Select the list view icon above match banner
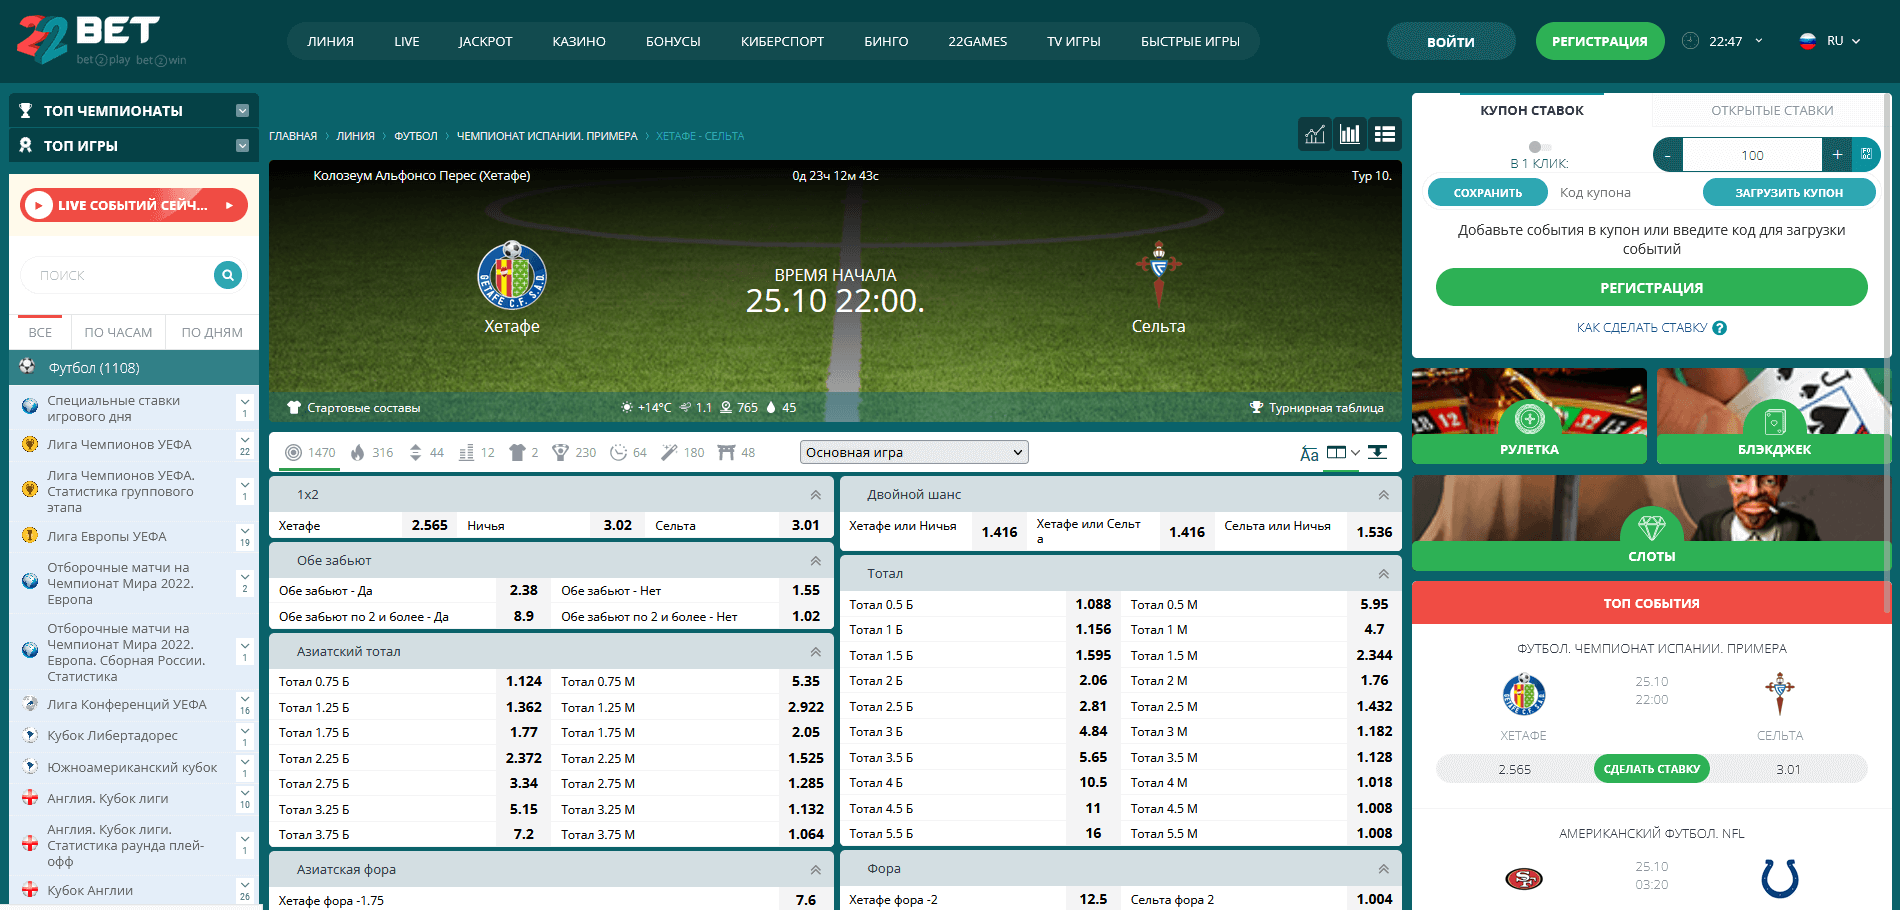 1385,134
